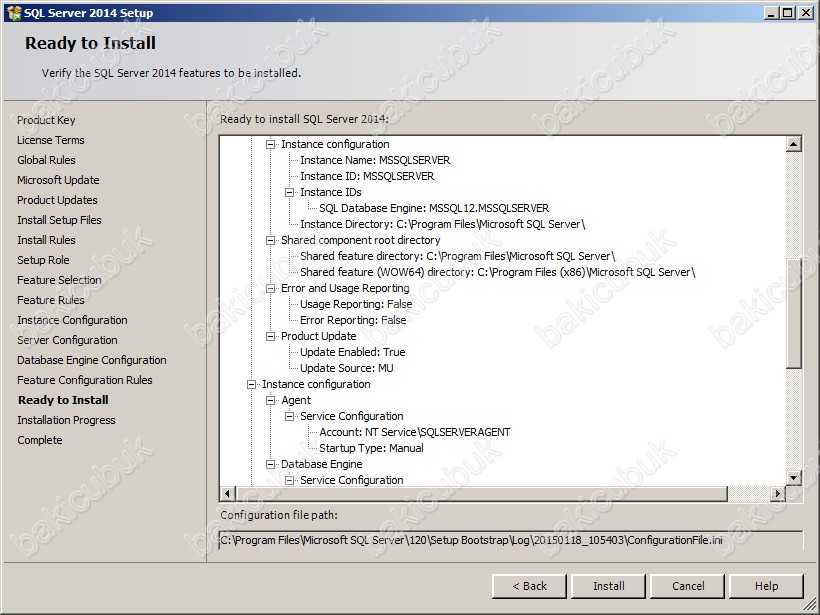
Task: Select Shared feature (WOW64) directory row
Action: 497,272
